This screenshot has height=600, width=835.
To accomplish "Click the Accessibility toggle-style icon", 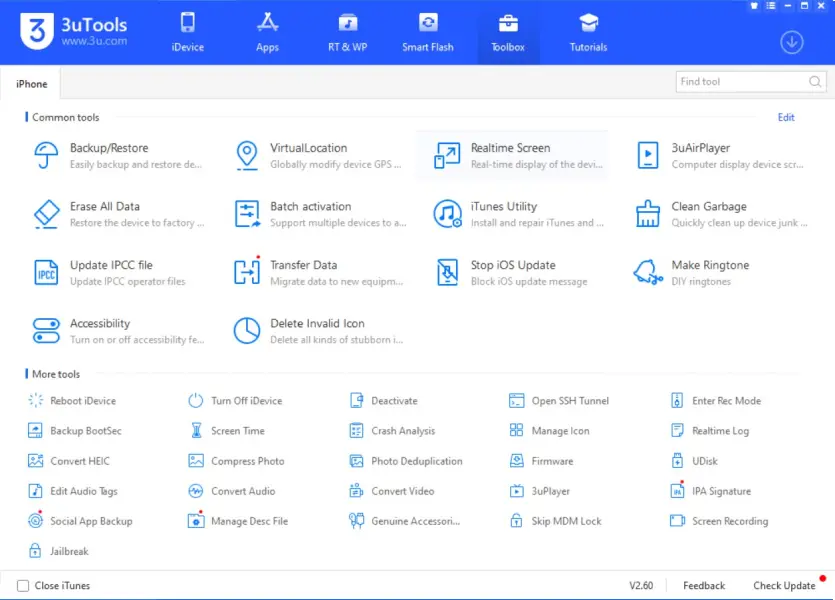I will (x=46, y=331).
